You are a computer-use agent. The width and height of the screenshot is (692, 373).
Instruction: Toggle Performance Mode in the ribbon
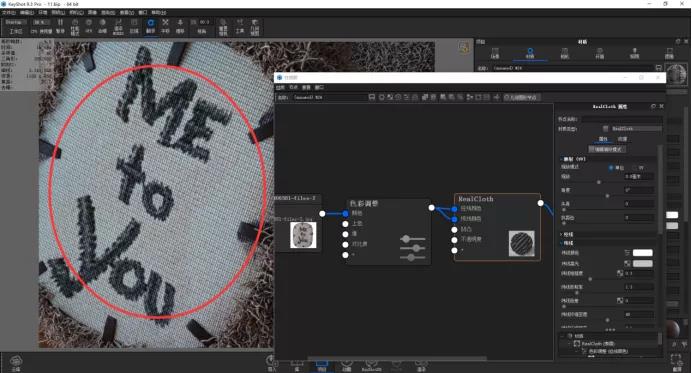75,26
